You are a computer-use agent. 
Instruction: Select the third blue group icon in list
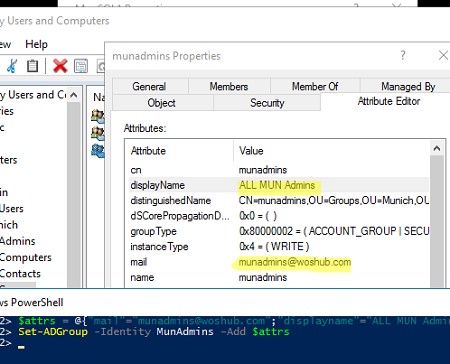[98, 151]
